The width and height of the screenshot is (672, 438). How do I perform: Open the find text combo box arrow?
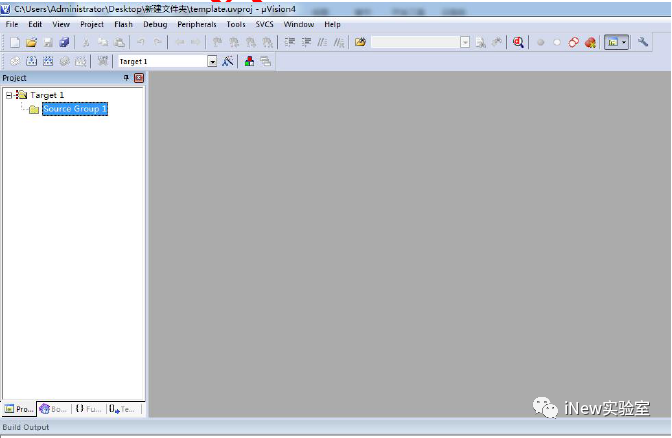465,42
